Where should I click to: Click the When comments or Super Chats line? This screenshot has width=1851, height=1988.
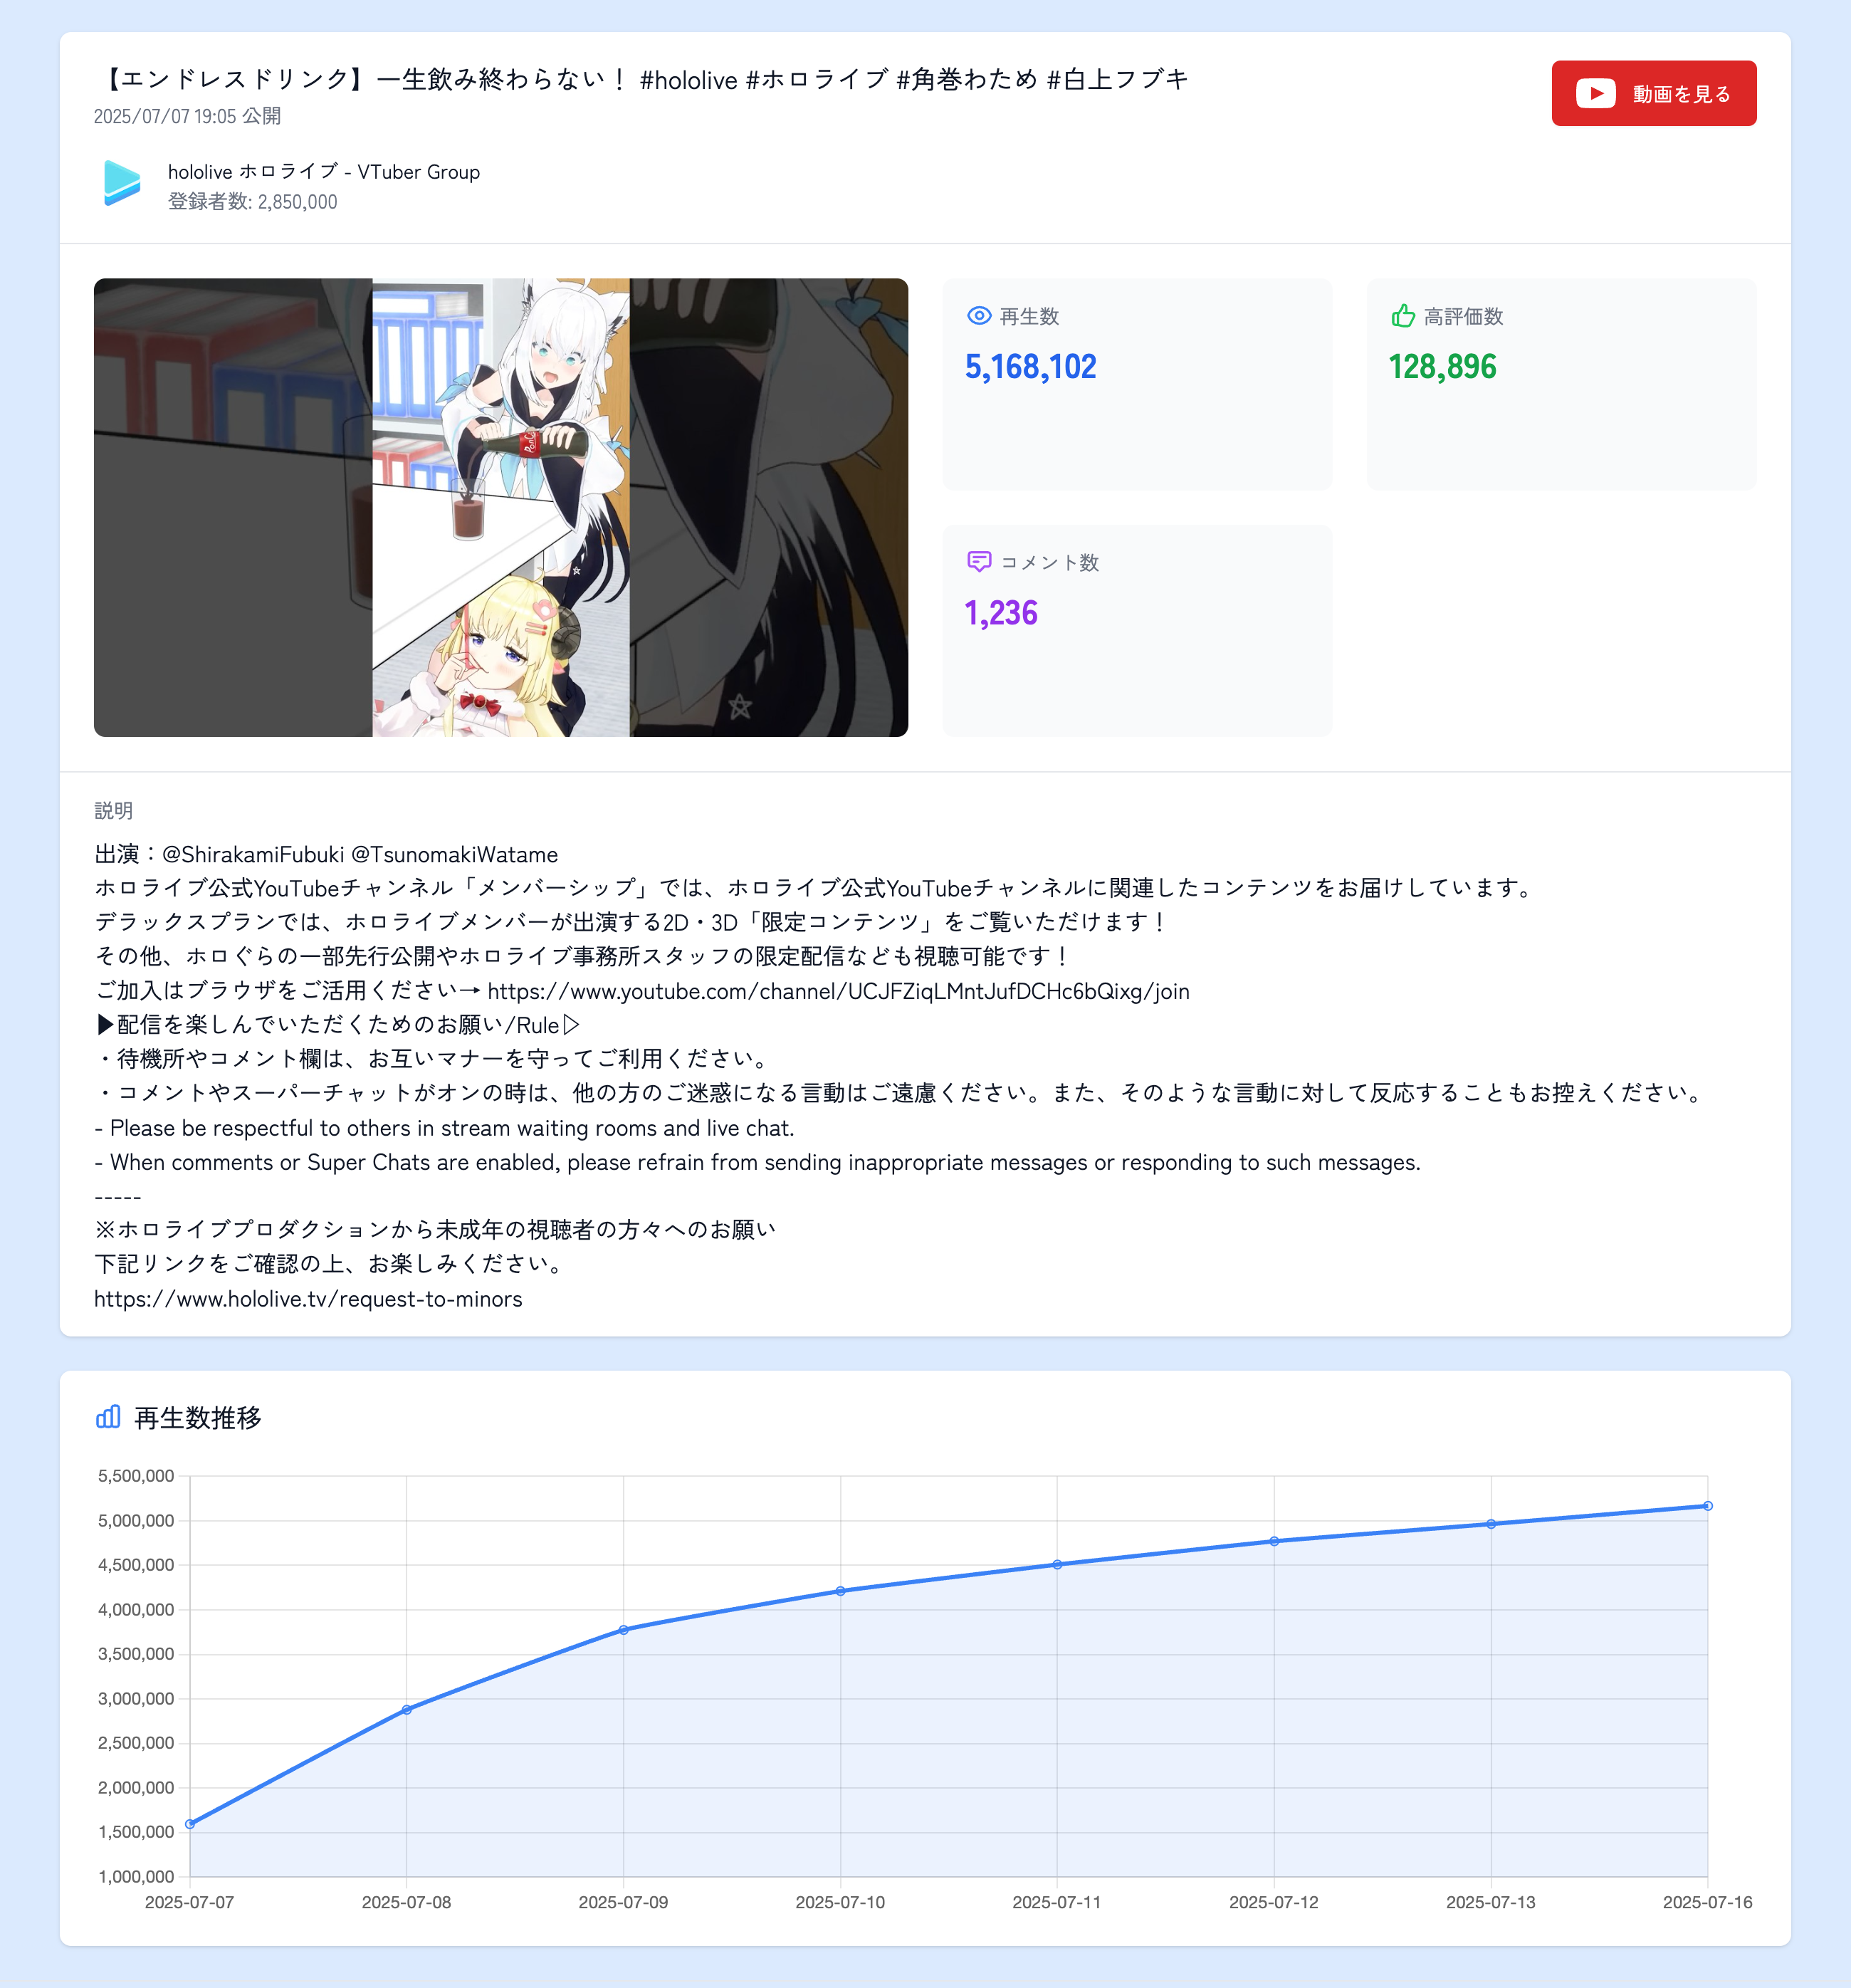tap(757, 1162)
